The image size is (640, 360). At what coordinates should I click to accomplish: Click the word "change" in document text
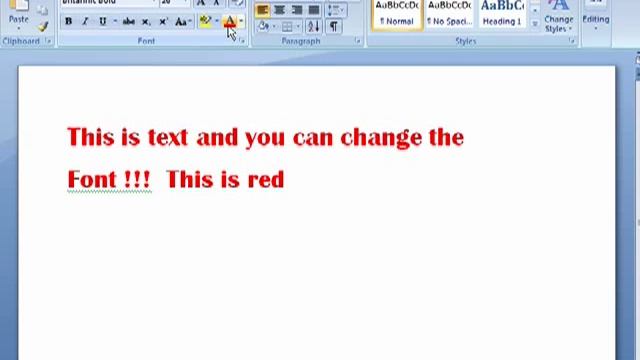381,138
